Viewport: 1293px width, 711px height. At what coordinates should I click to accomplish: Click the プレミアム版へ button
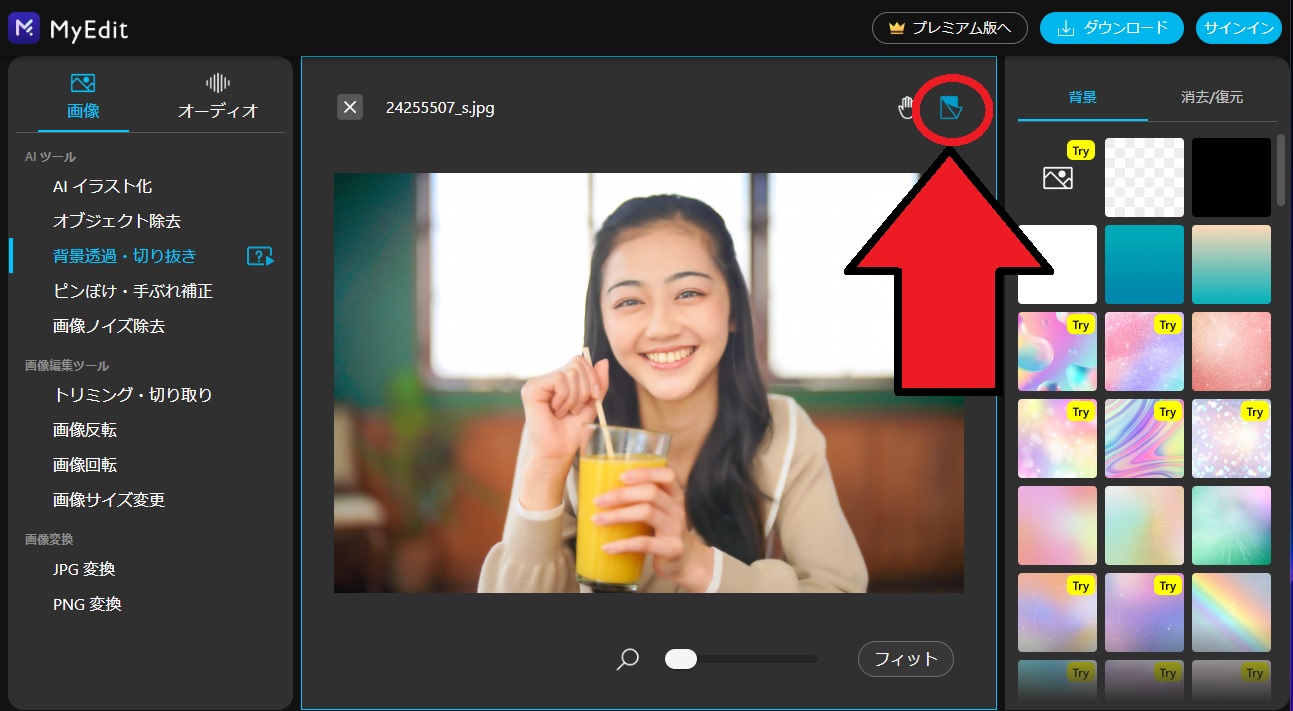tap(950, 28)
